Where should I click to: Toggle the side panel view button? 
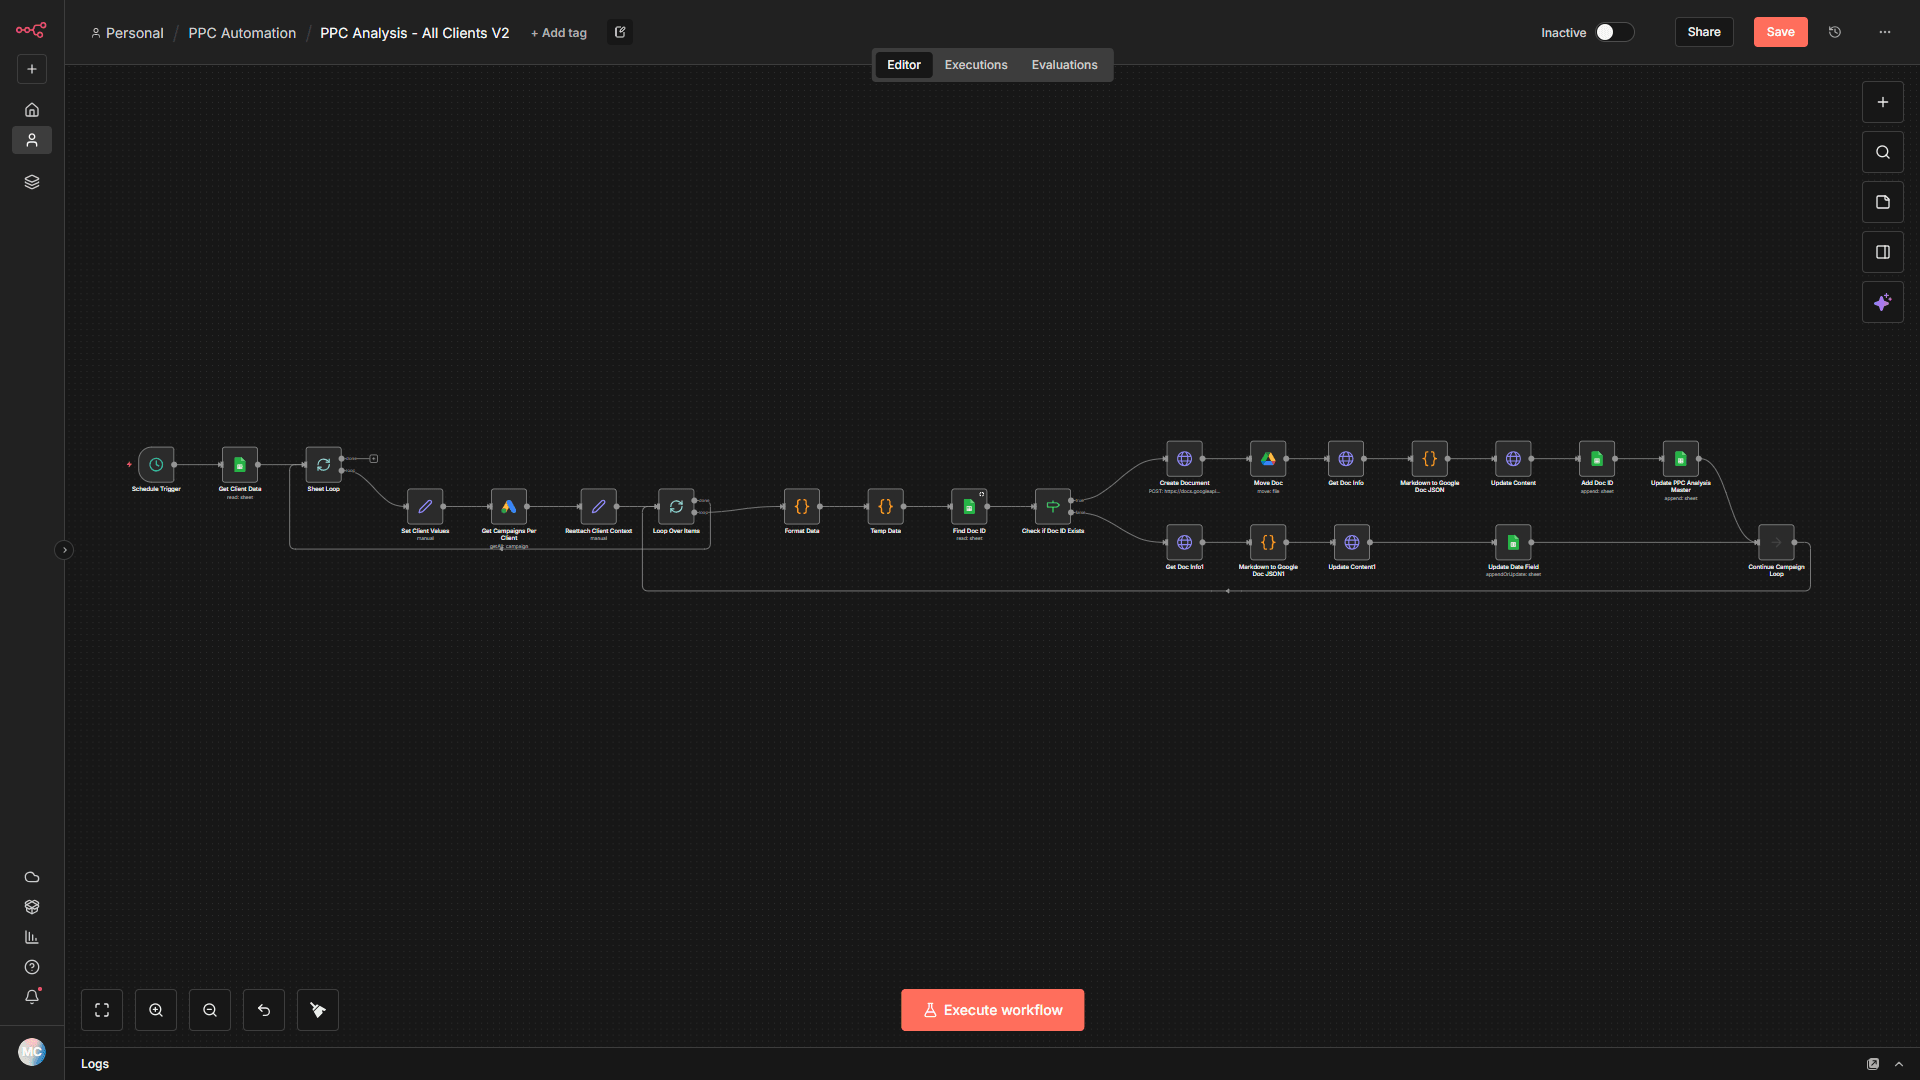point(1882,252)
